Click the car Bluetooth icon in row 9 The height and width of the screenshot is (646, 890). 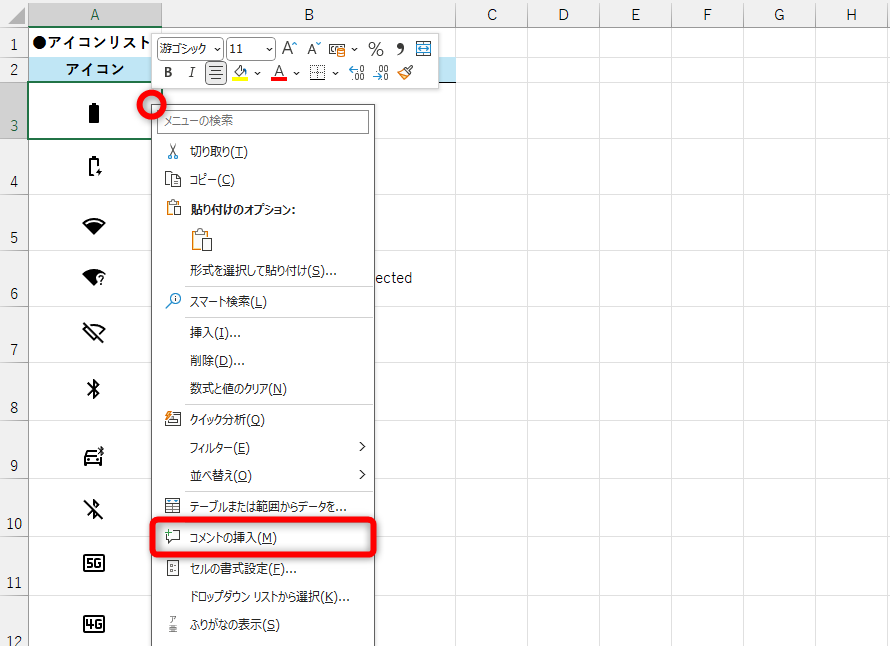94,456
